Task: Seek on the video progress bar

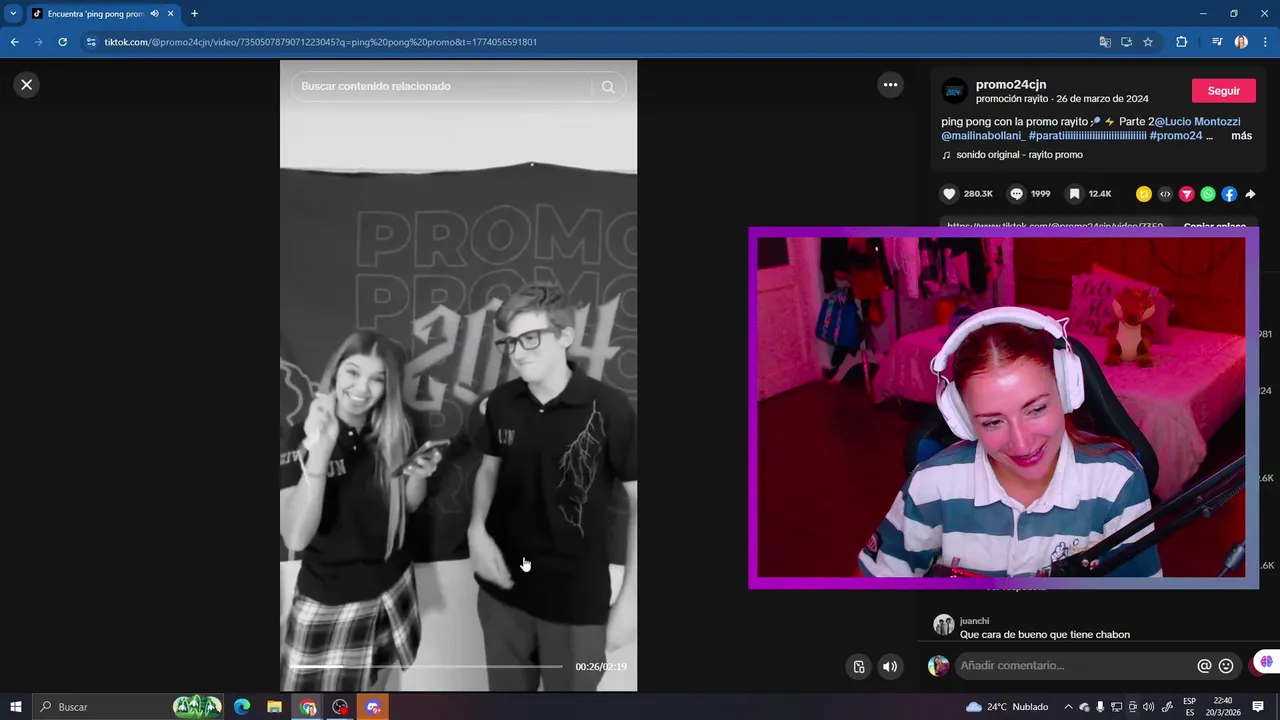Action: 426,666
